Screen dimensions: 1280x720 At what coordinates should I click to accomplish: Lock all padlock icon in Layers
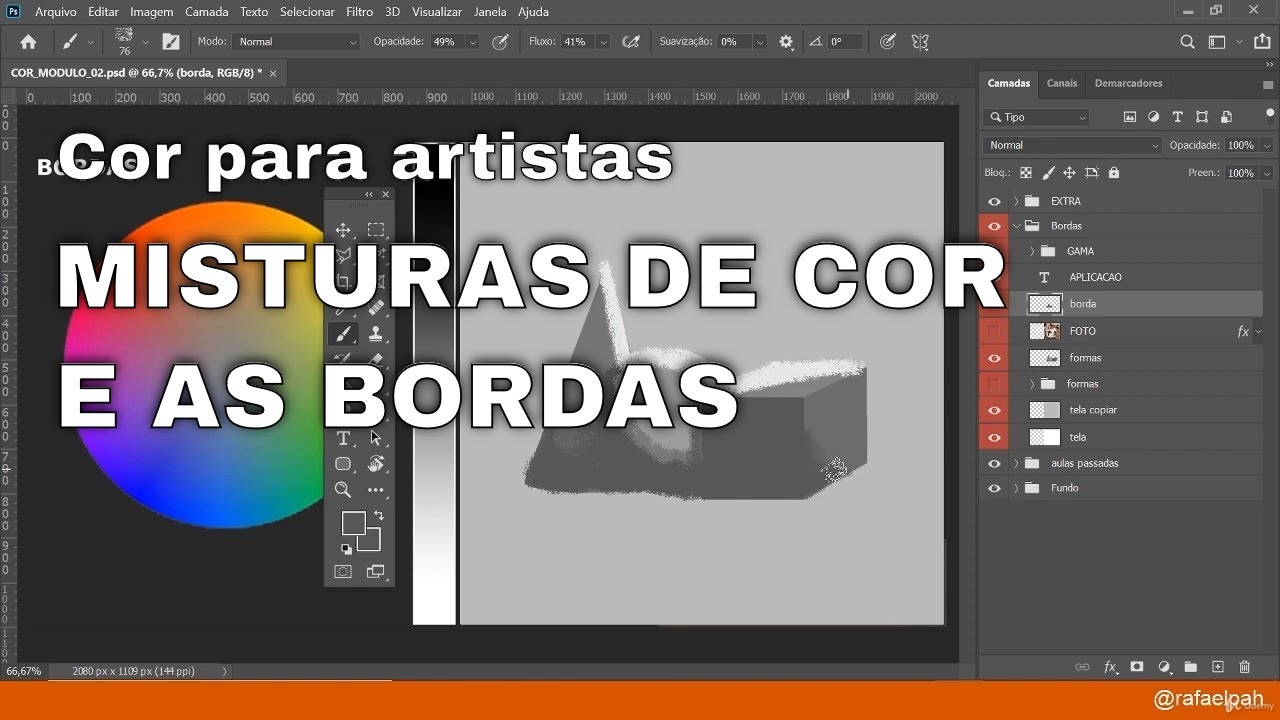coord(1114,172)
